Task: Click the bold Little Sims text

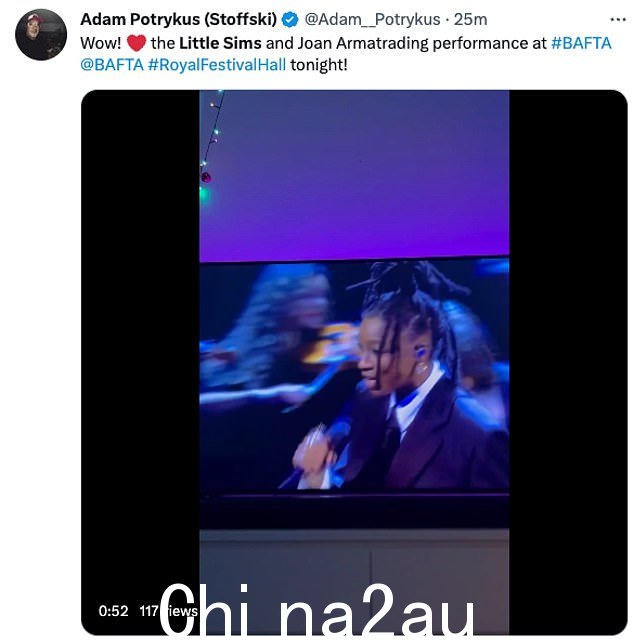Action: point(220,43)
